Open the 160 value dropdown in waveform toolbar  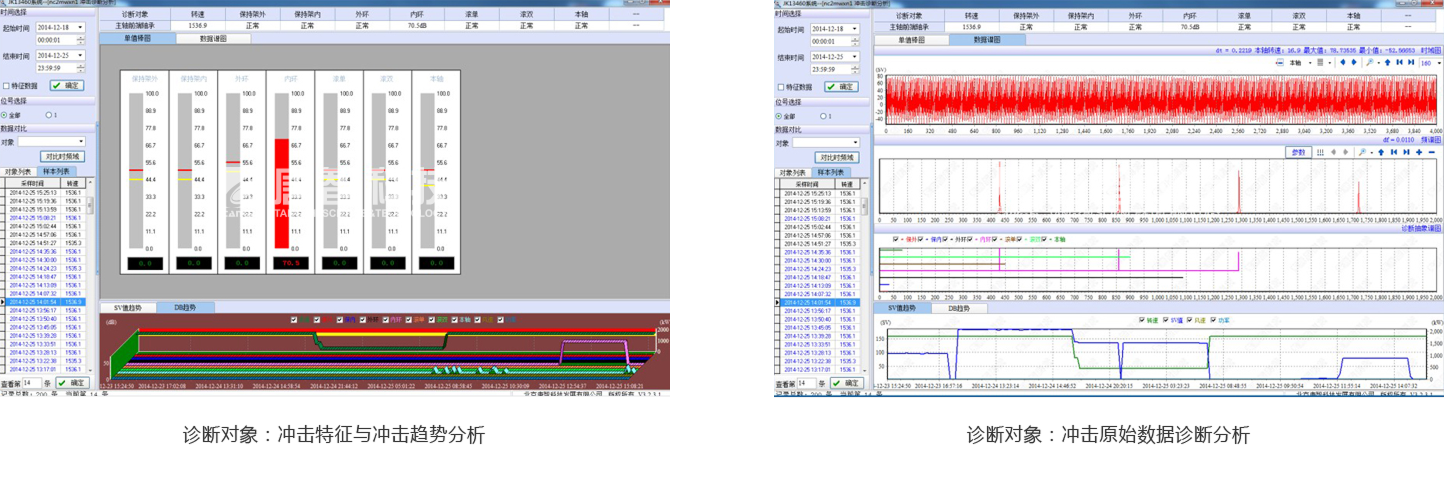pos(1437,63)
